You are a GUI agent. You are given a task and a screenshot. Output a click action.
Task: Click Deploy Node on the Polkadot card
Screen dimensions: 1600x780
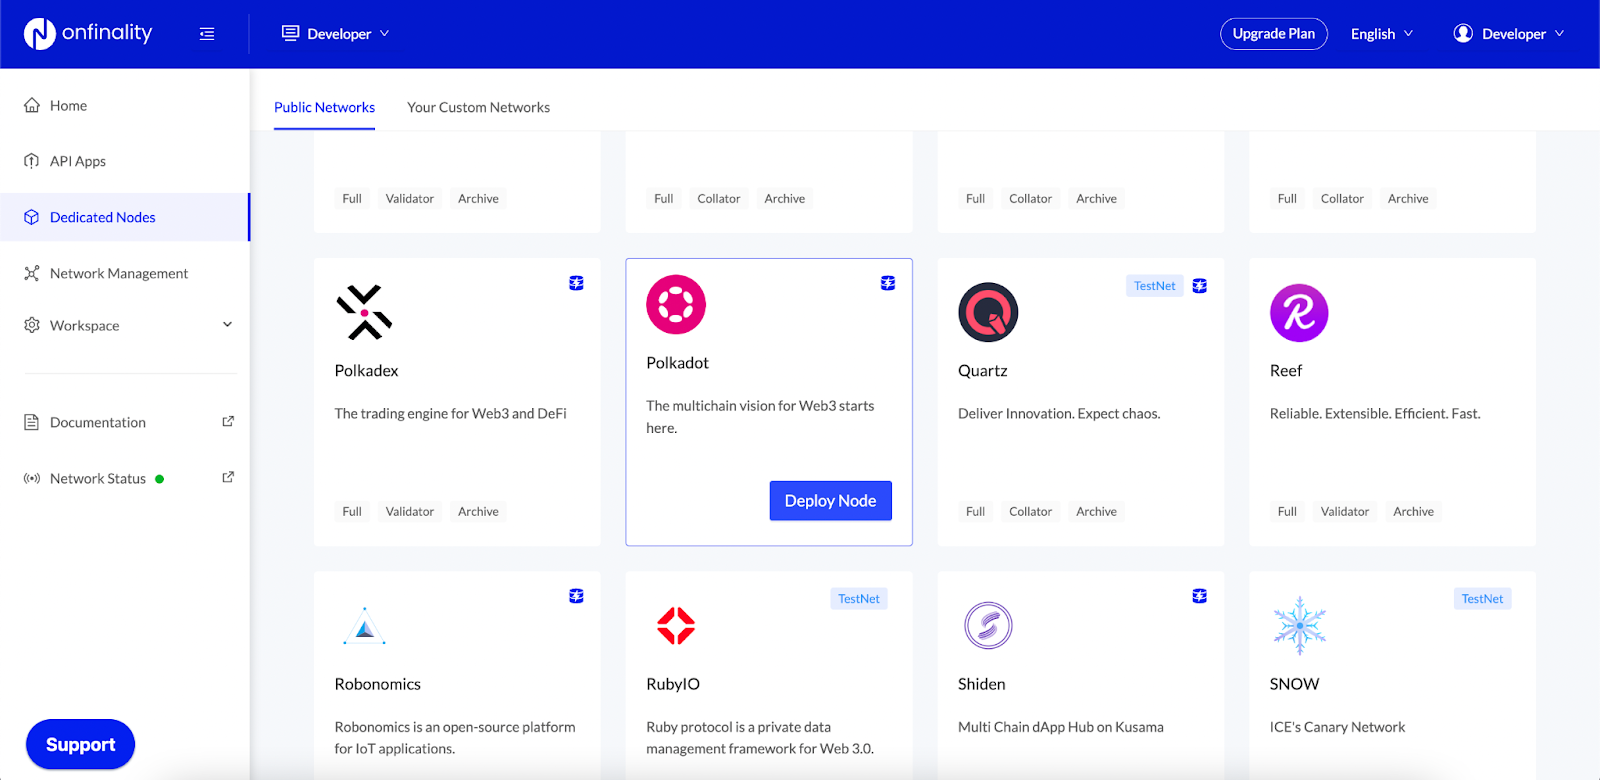click(x=830, y=501)
